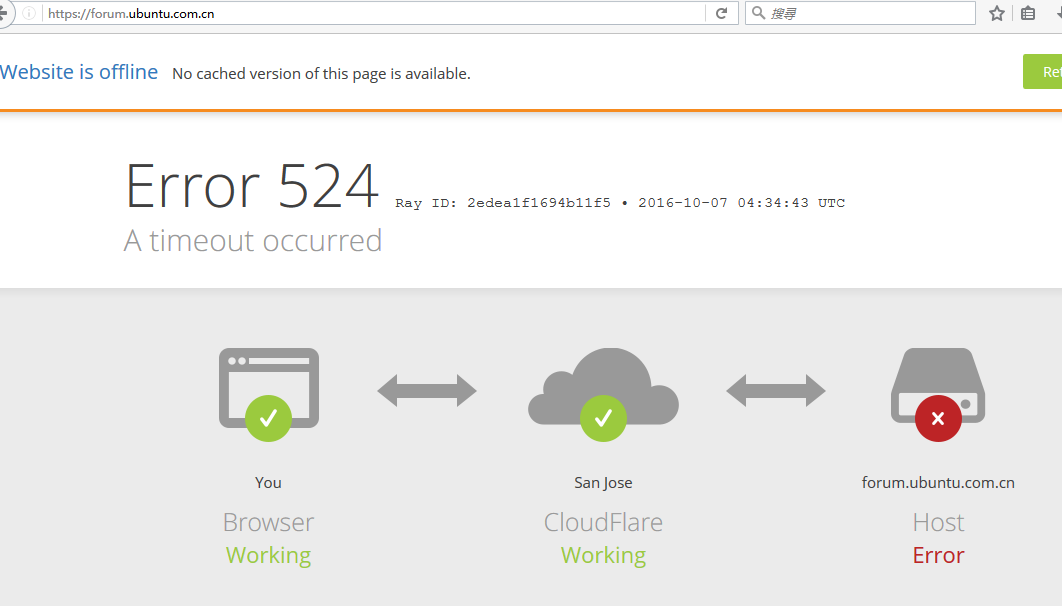Image resolution: width=1062 pixels, height=606 pixels.
Task: Click 'Working' status under Browser
Action: coord(268,556)
